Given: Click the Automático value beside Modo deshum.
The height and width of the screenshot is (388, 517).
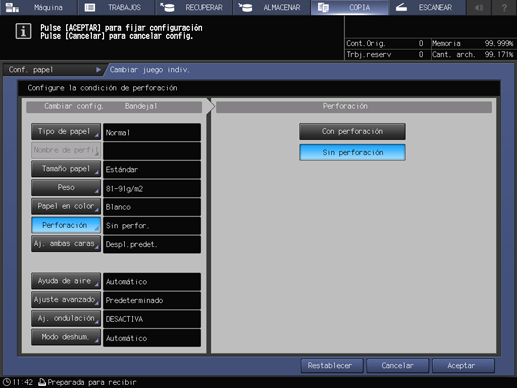Looking at the screenshot, I should (152, 338).
